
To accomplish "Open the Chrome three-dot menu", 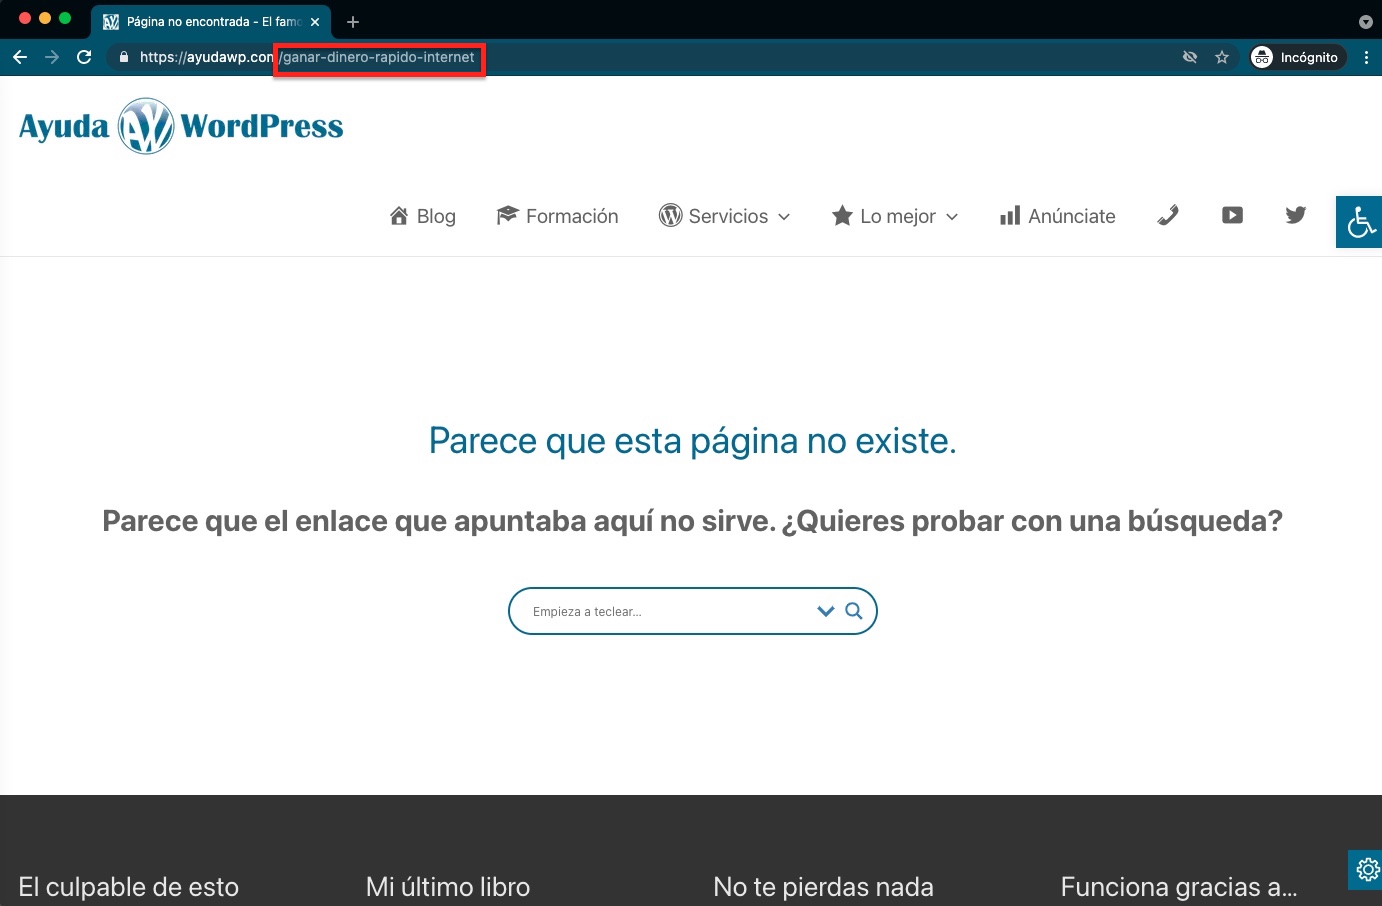I will (x=1366, y=57).
